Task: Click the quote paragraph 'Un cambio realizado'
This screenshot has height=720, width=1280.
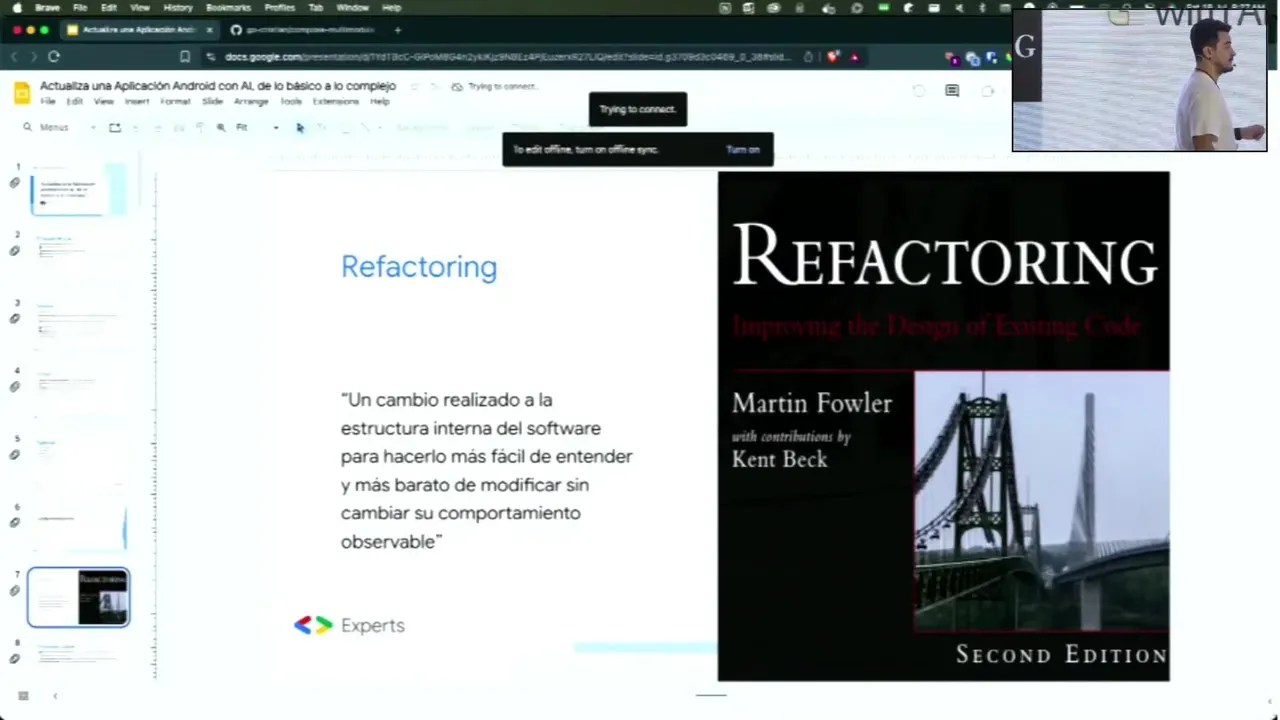Action: [486, 470]
